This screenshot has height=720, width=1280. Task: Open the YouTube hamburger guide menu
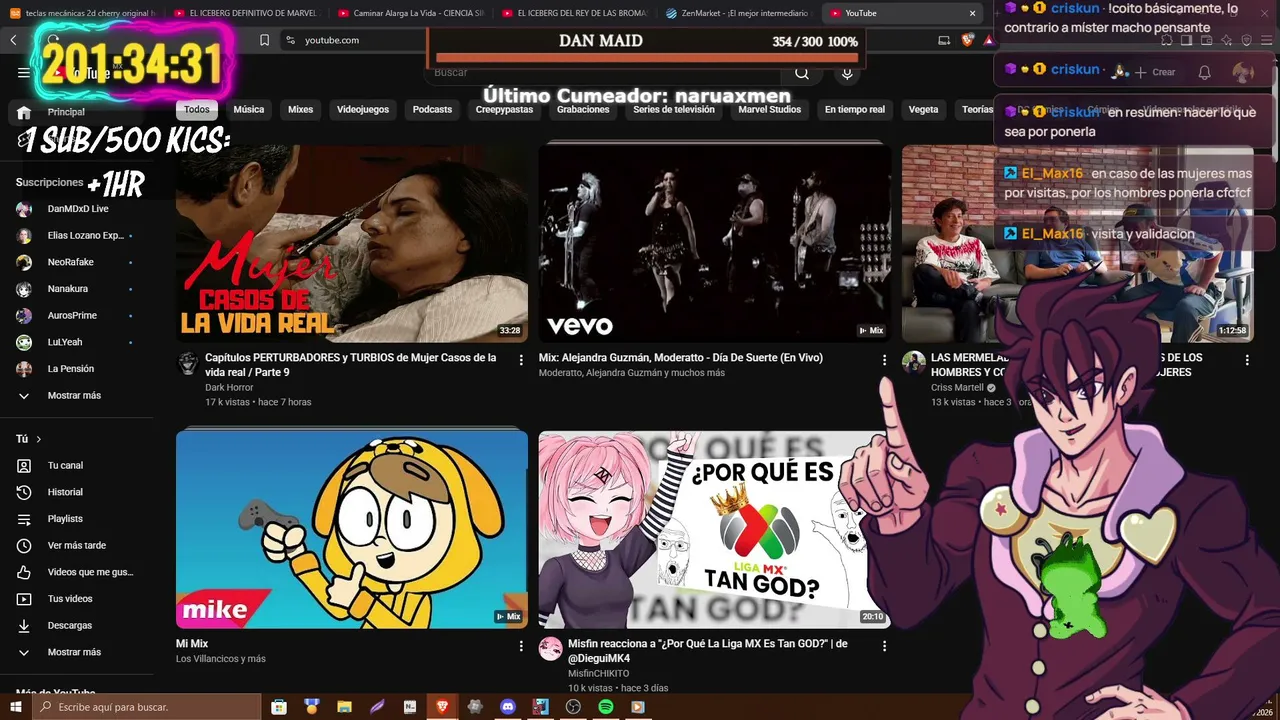[x=24, y=73]
